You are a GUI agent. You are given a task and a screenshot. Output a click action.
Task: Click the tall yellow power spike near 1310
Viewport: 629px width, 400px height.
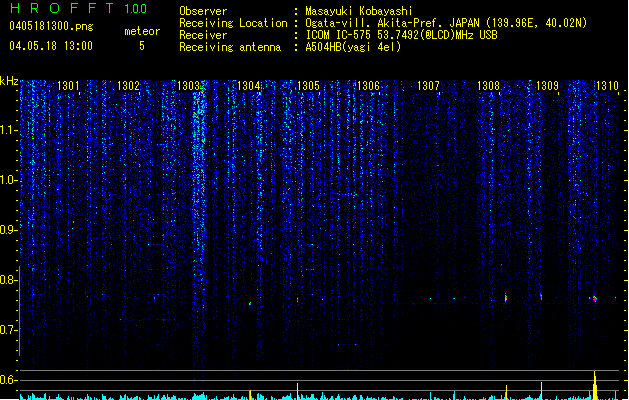point(595,385)
